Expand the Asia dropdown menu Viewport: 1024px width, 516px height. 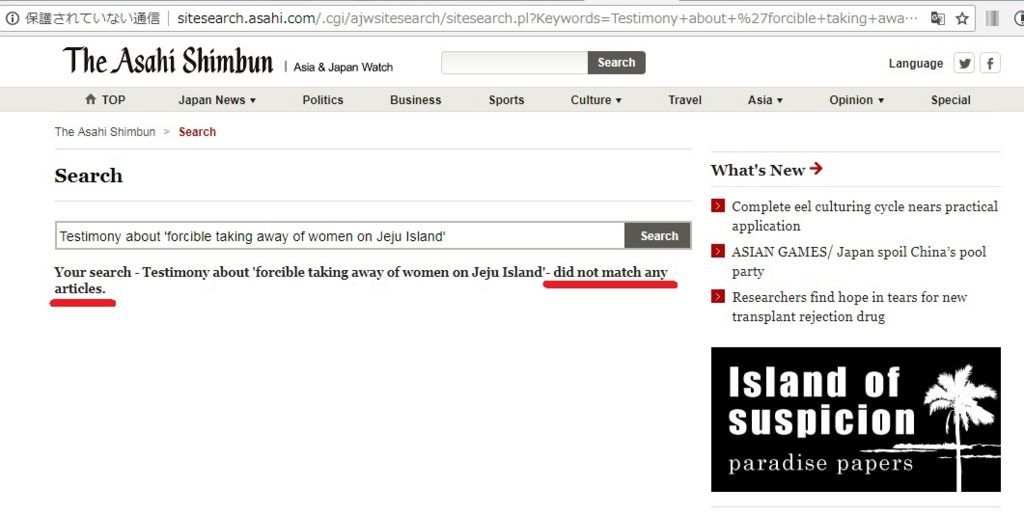coord(765,100)
